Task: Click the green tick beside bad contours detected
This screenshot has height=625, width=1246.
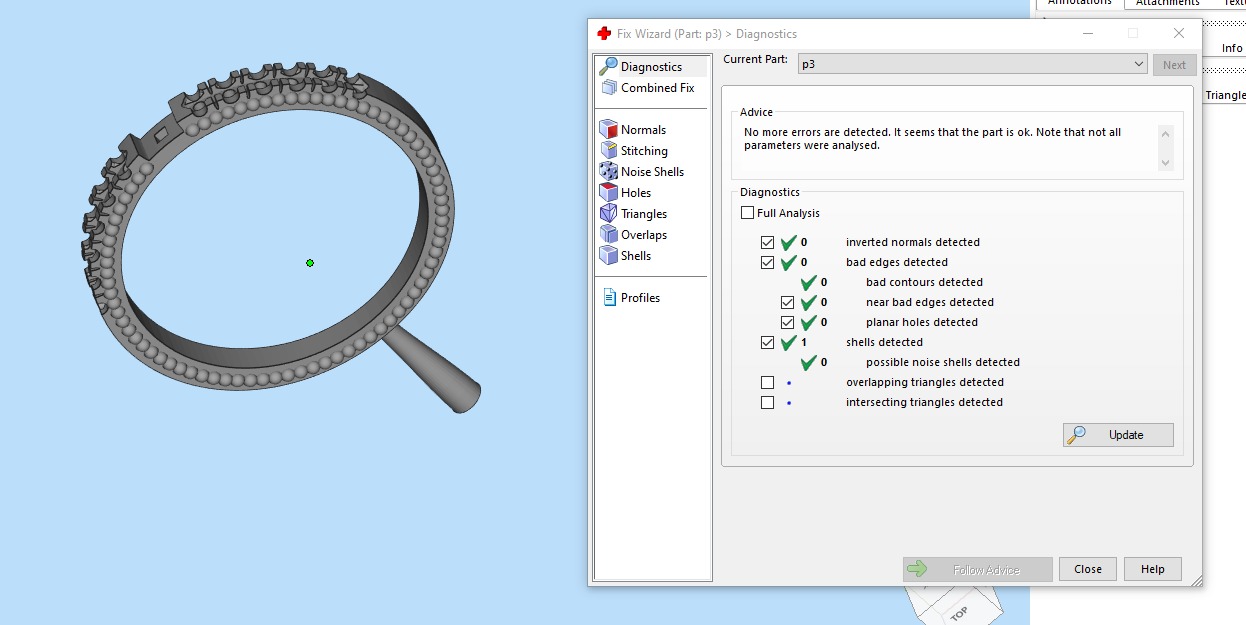Action: pyautogui.click(x=809, y=282)
